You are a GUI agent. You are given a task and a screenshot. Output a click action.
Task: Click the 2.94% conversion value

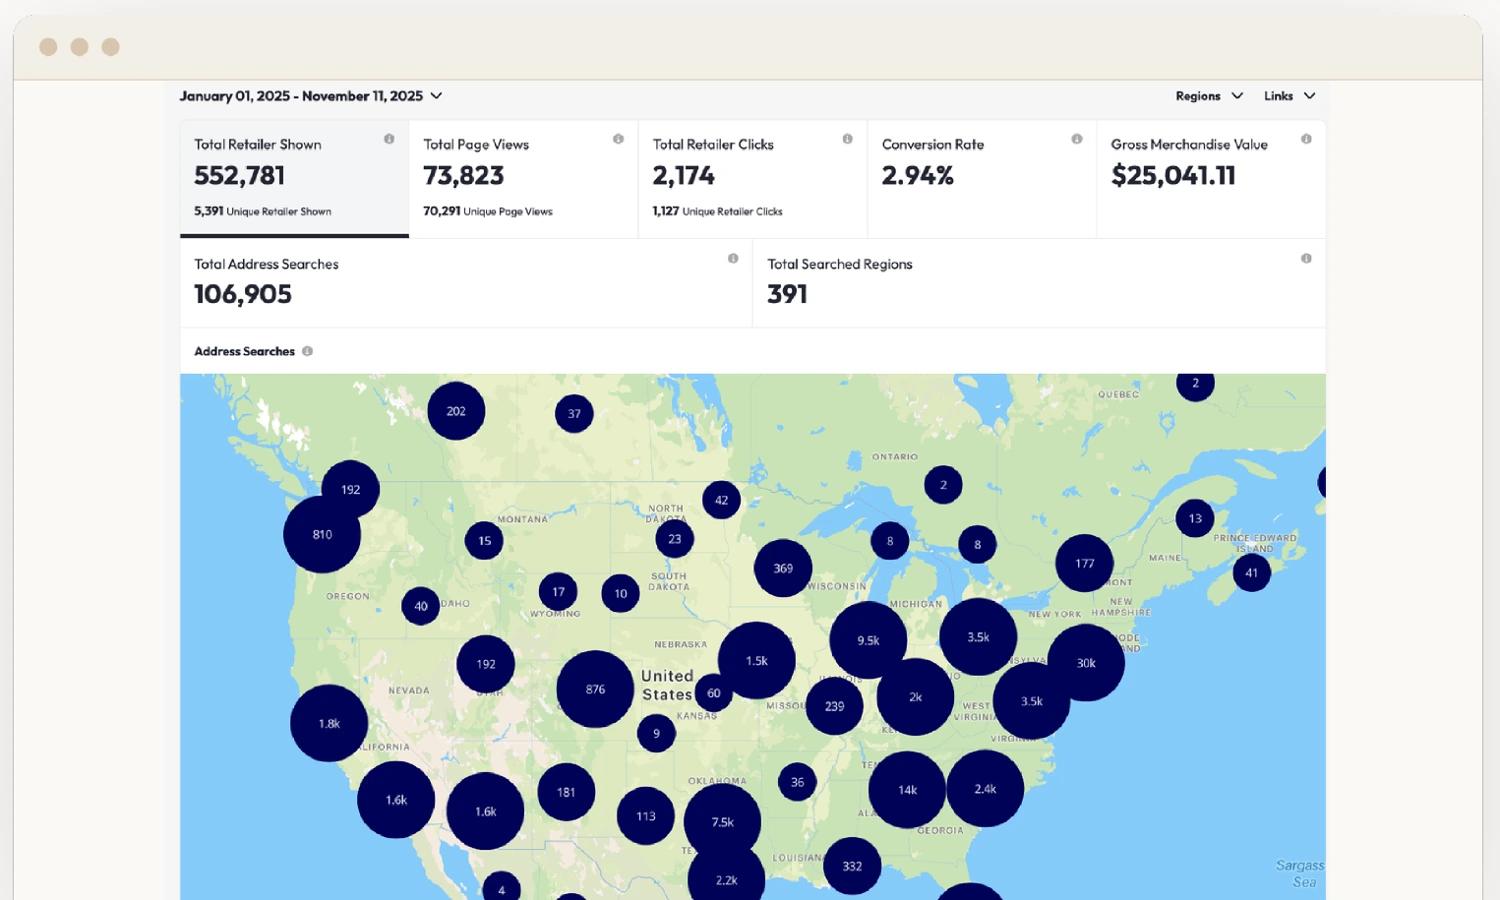coord(918,175)
